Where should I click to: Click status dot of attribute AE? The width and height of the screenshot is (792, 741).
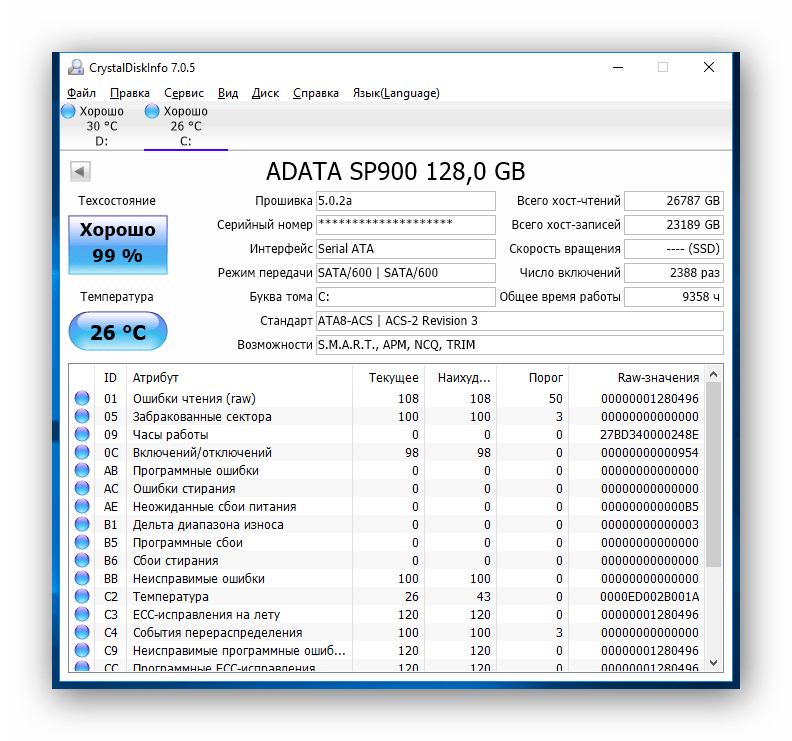click(82, 506)
